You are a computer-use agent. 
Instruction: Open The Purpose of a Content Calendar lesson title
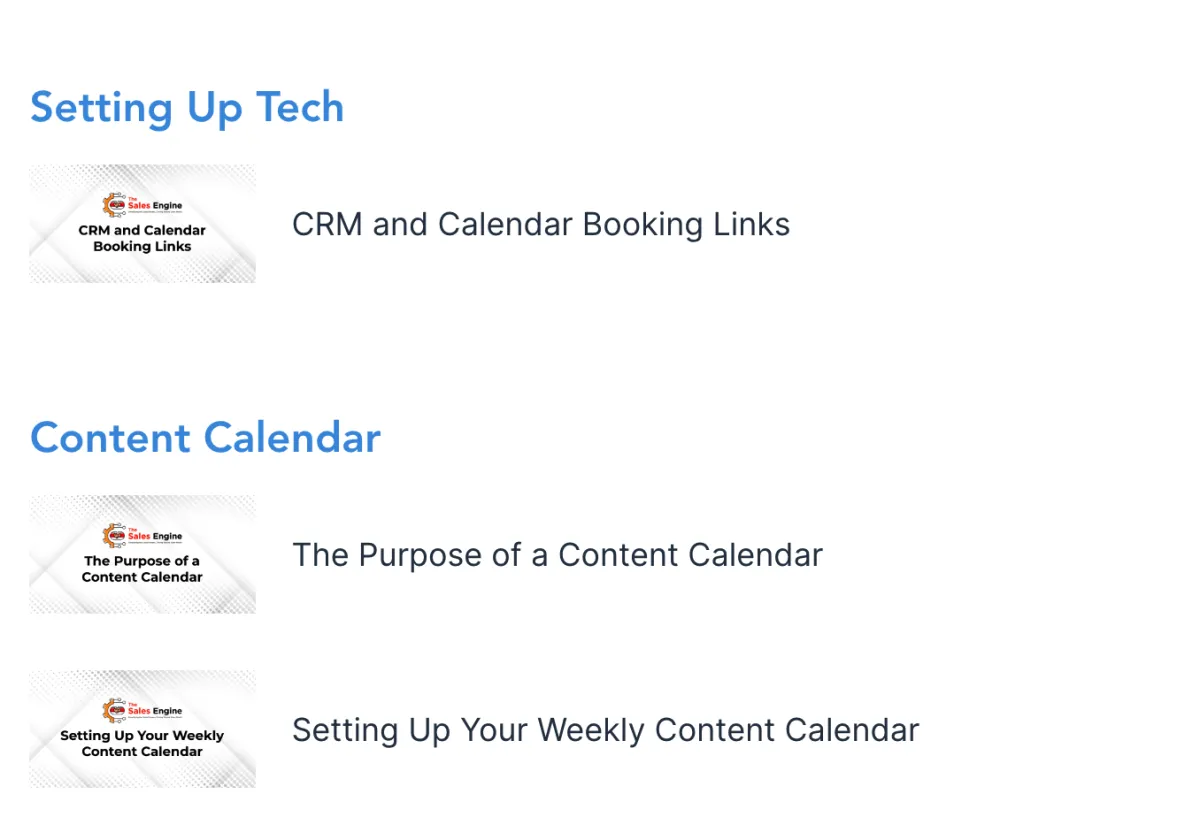(x=557, y=555)
